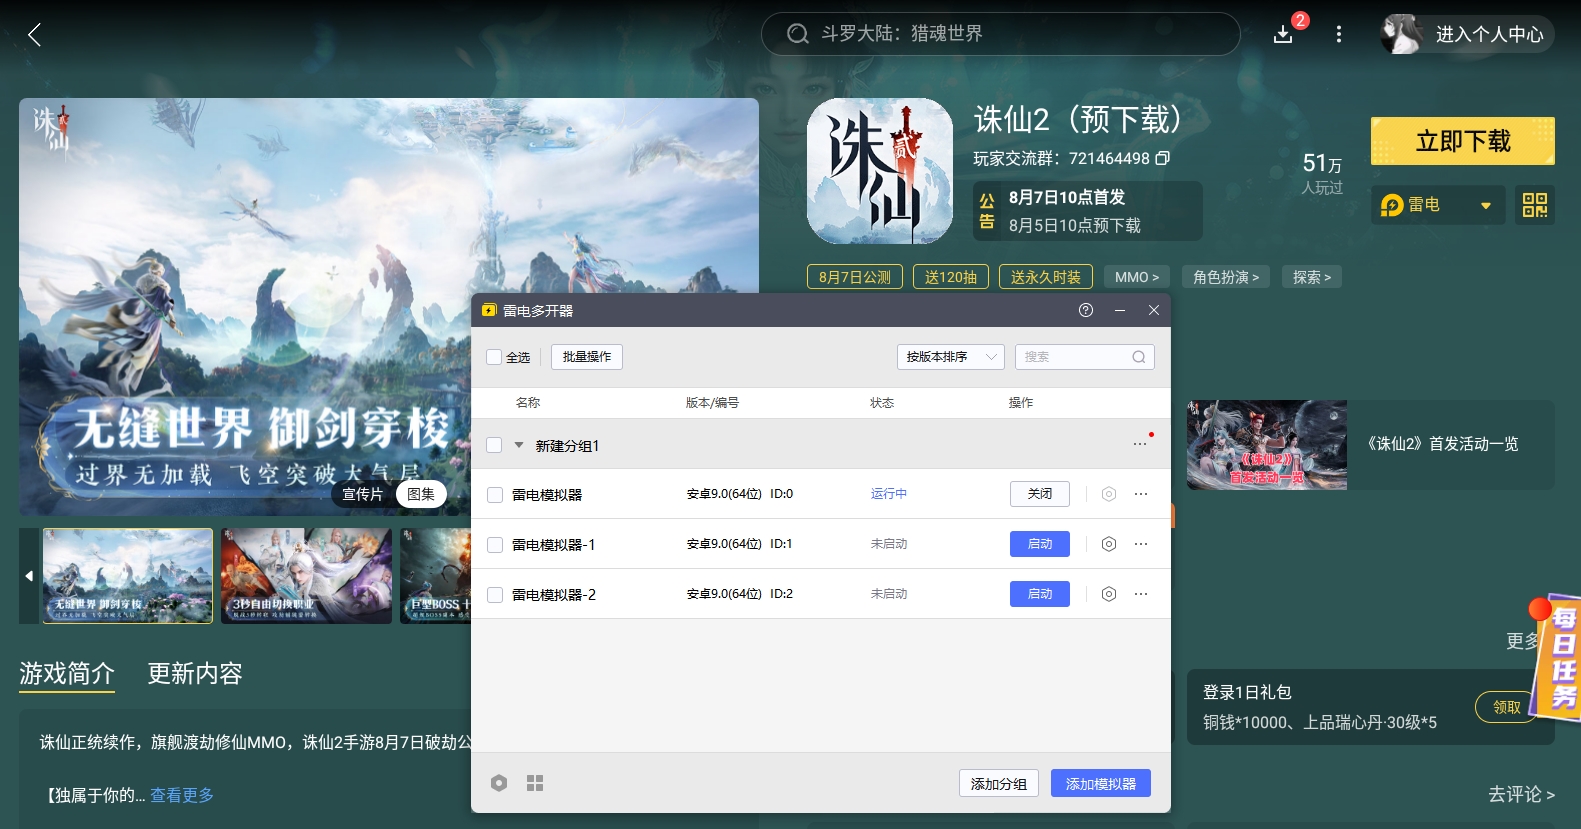The height and width of the screenshot is (829, 1581).
Task: Click the 诛仙2 game logo icon
Action: [x=880, y=171]
